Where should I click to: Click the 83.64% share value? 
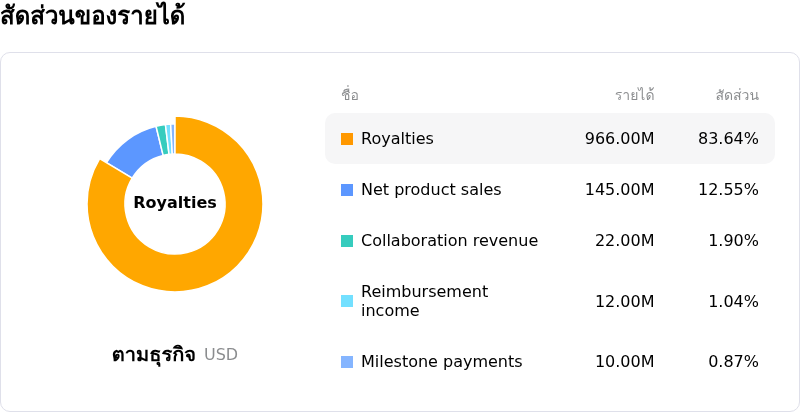(728, 139)
